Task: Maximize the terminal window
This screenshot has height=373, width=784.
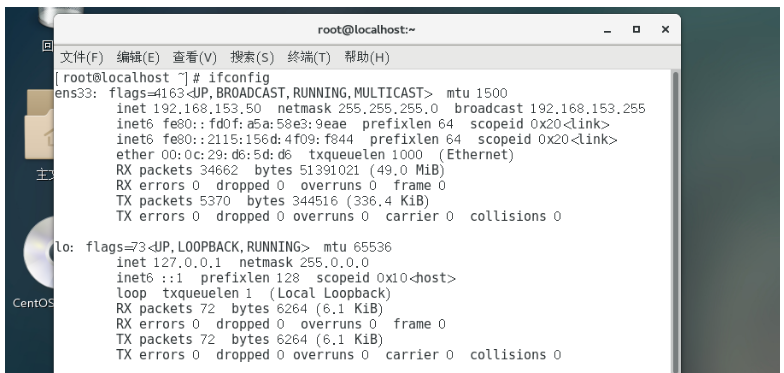Action: (x=636, y=30)
